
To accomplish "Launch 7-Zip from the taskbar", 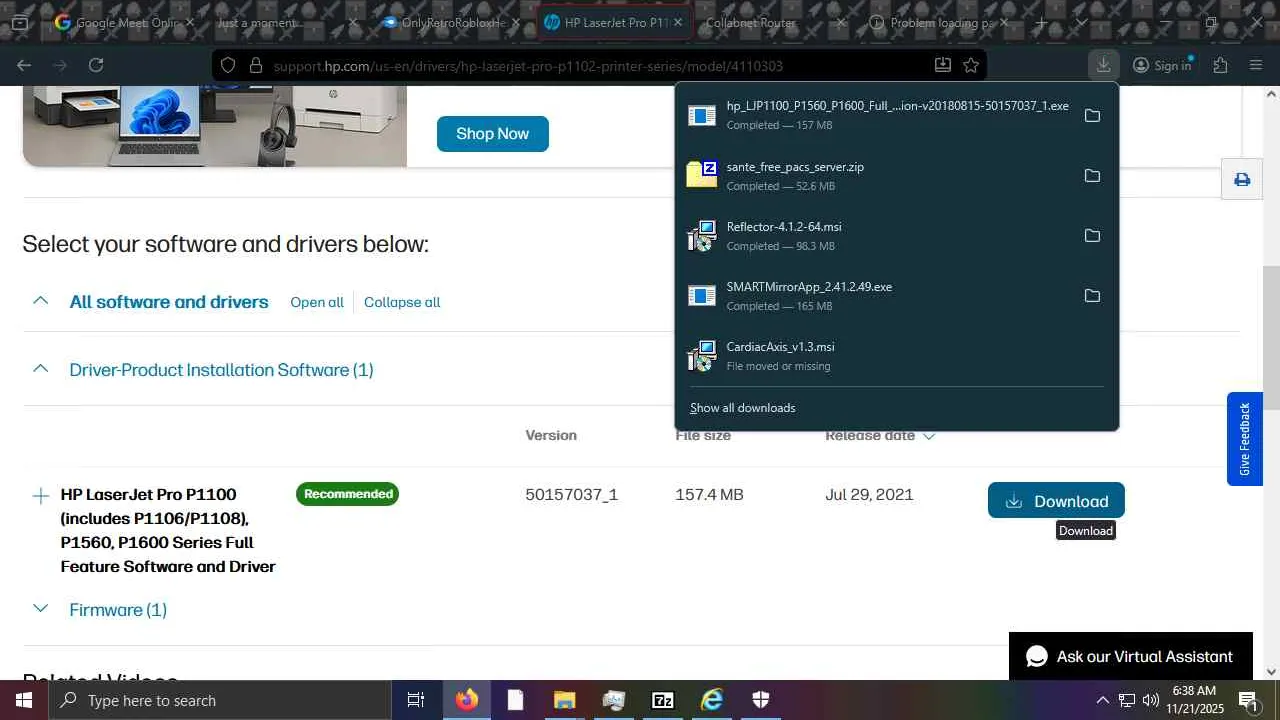I will (x=662, y=700).
